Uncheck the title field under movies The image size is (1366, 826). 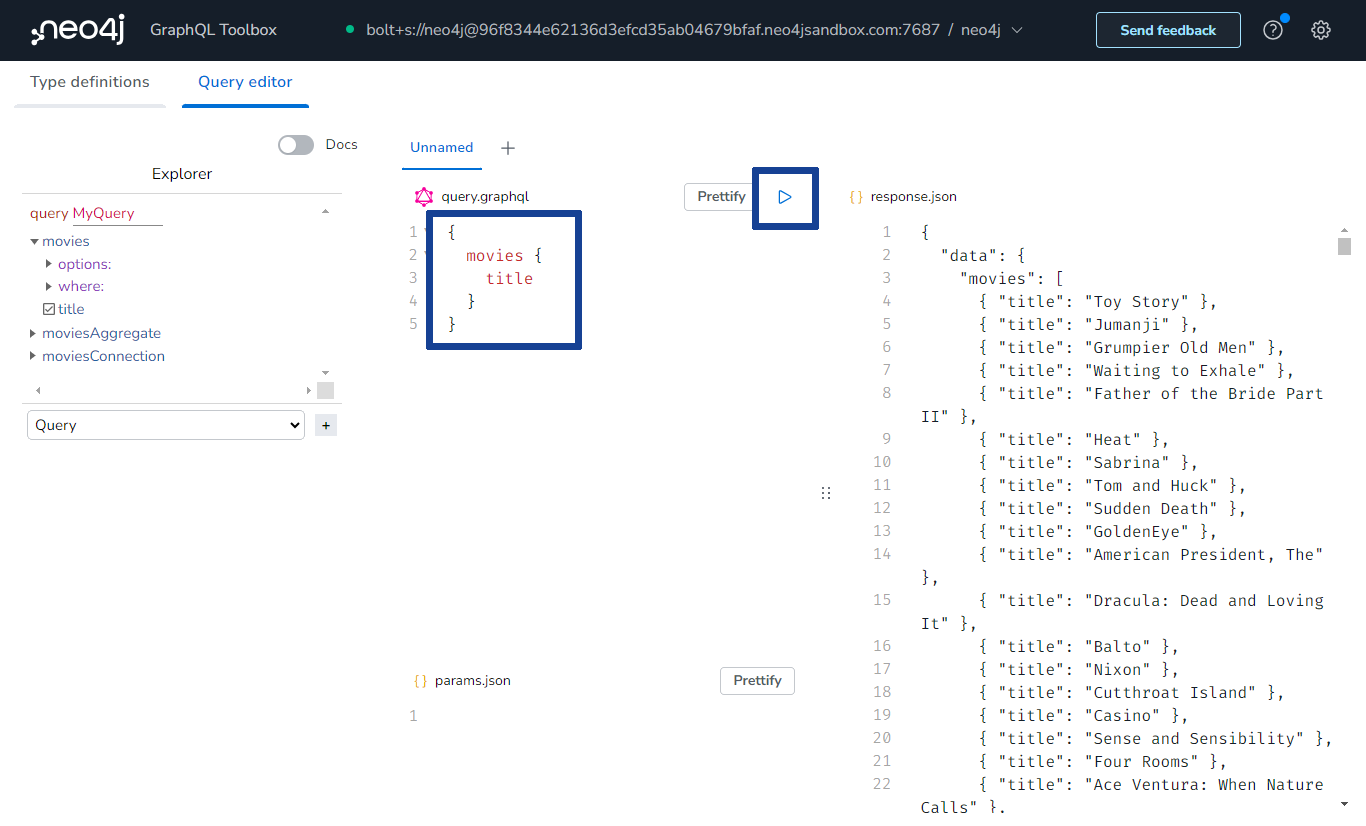click(48, 308)
